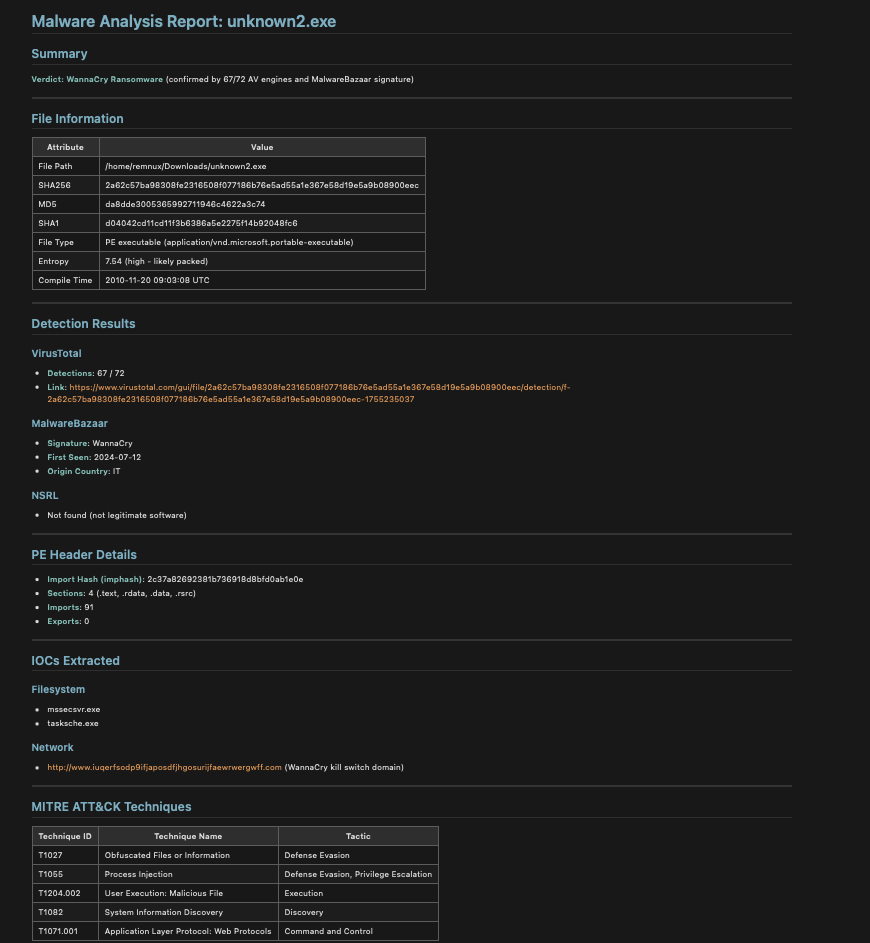Image resolution: width=870 pixels, height=943 pixels.
Task: Click the report title heading unknown2.exe
Action: point(190,21)
